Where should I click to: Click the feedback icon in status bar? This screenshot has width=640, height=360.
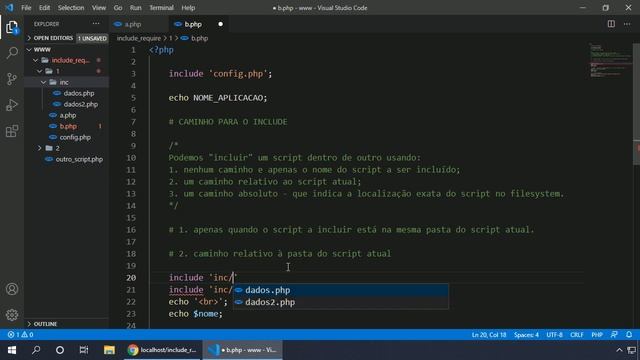(x=614, y=335)
